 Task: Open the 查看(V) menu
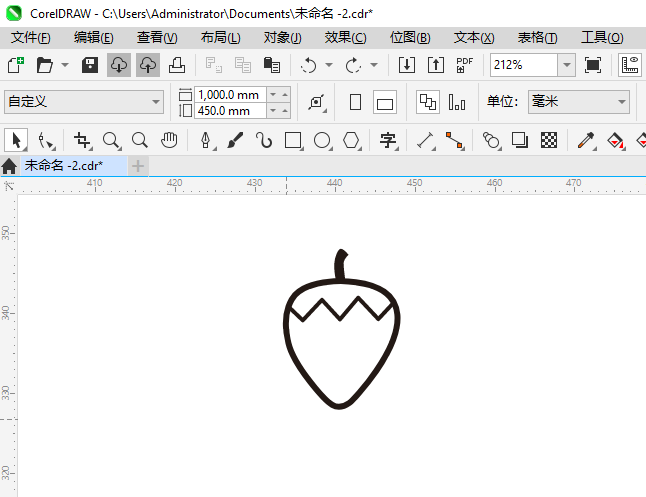point(157,38)
